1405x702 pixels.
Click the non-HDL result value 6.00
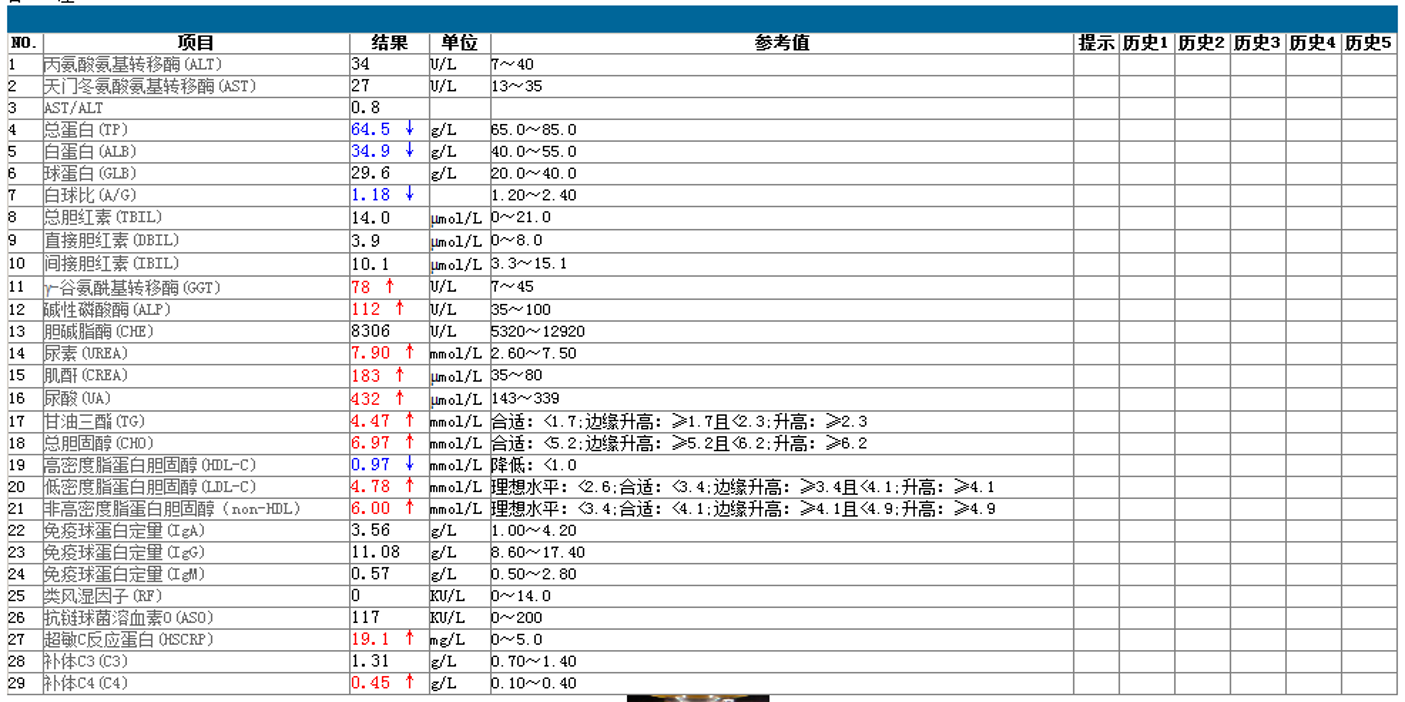370,509
